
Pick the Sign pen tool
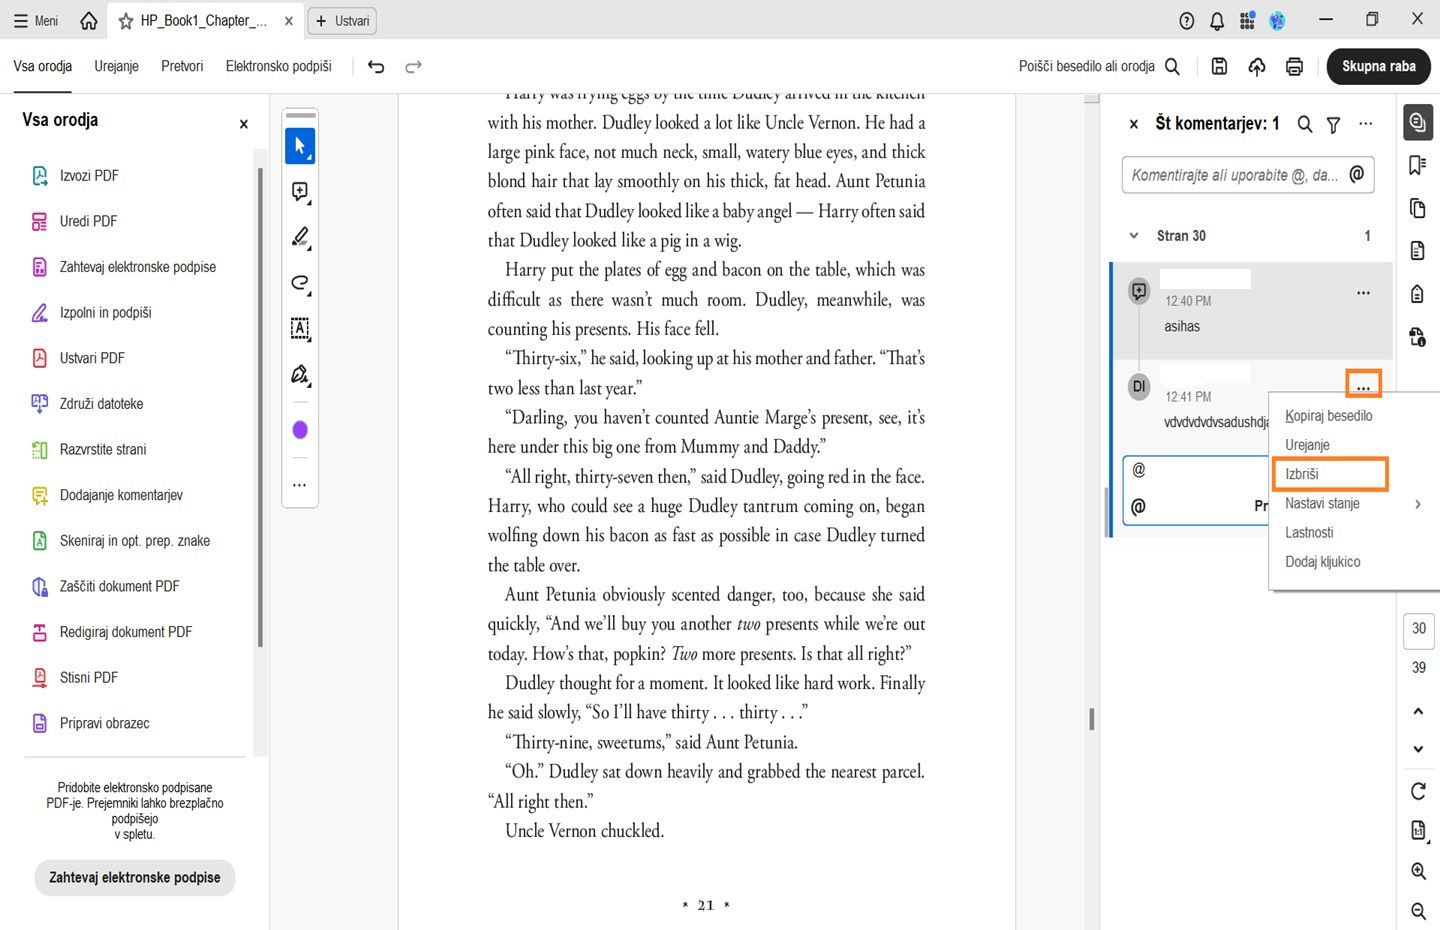(300, 374)
